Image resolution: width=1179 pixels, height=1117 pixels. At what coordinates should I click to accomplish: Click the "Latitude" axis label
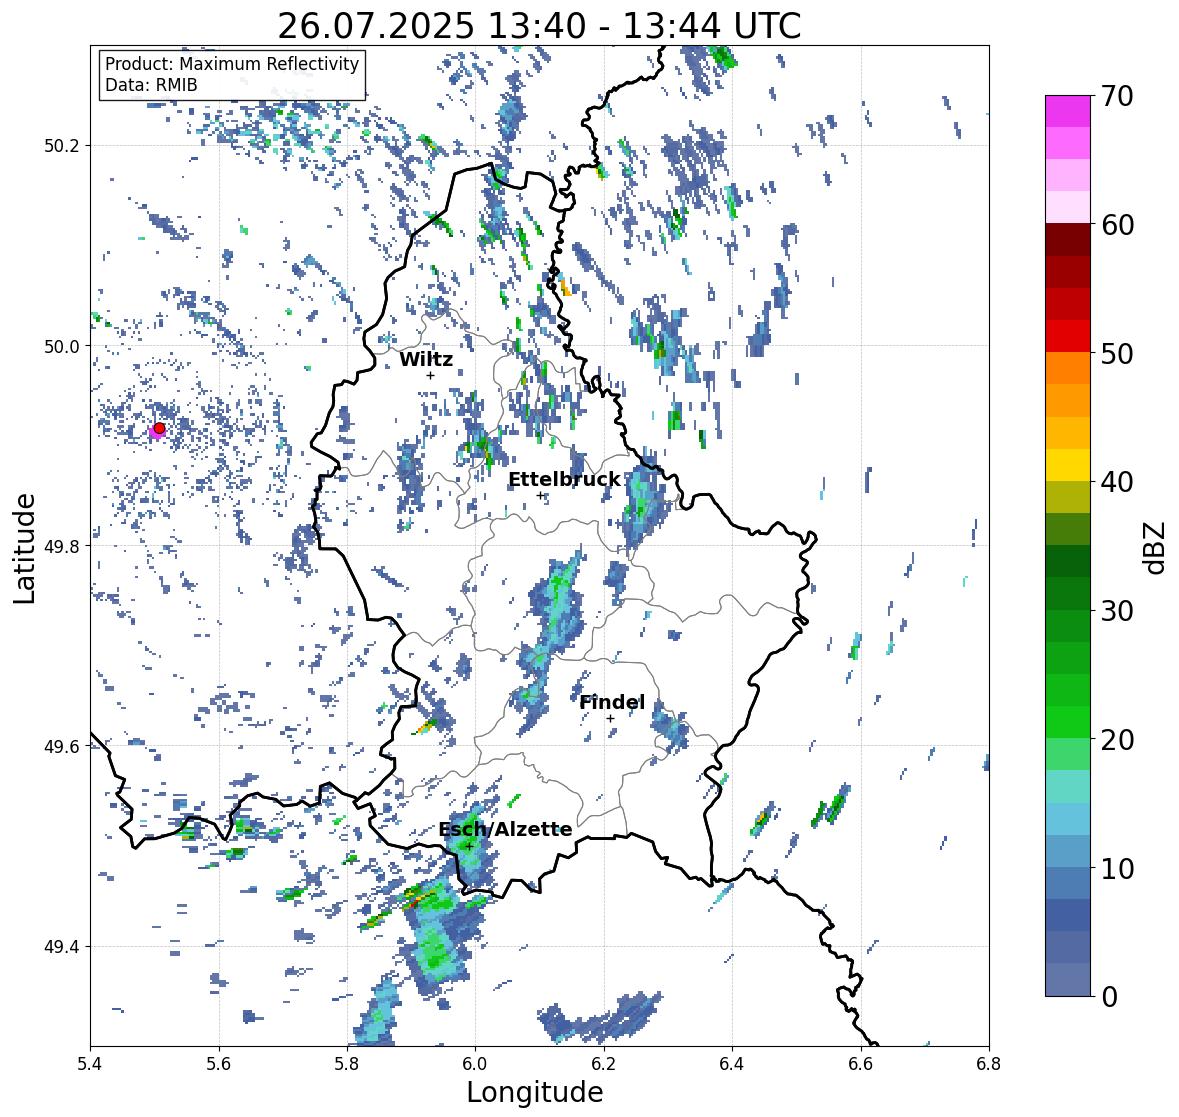(24, 548)
